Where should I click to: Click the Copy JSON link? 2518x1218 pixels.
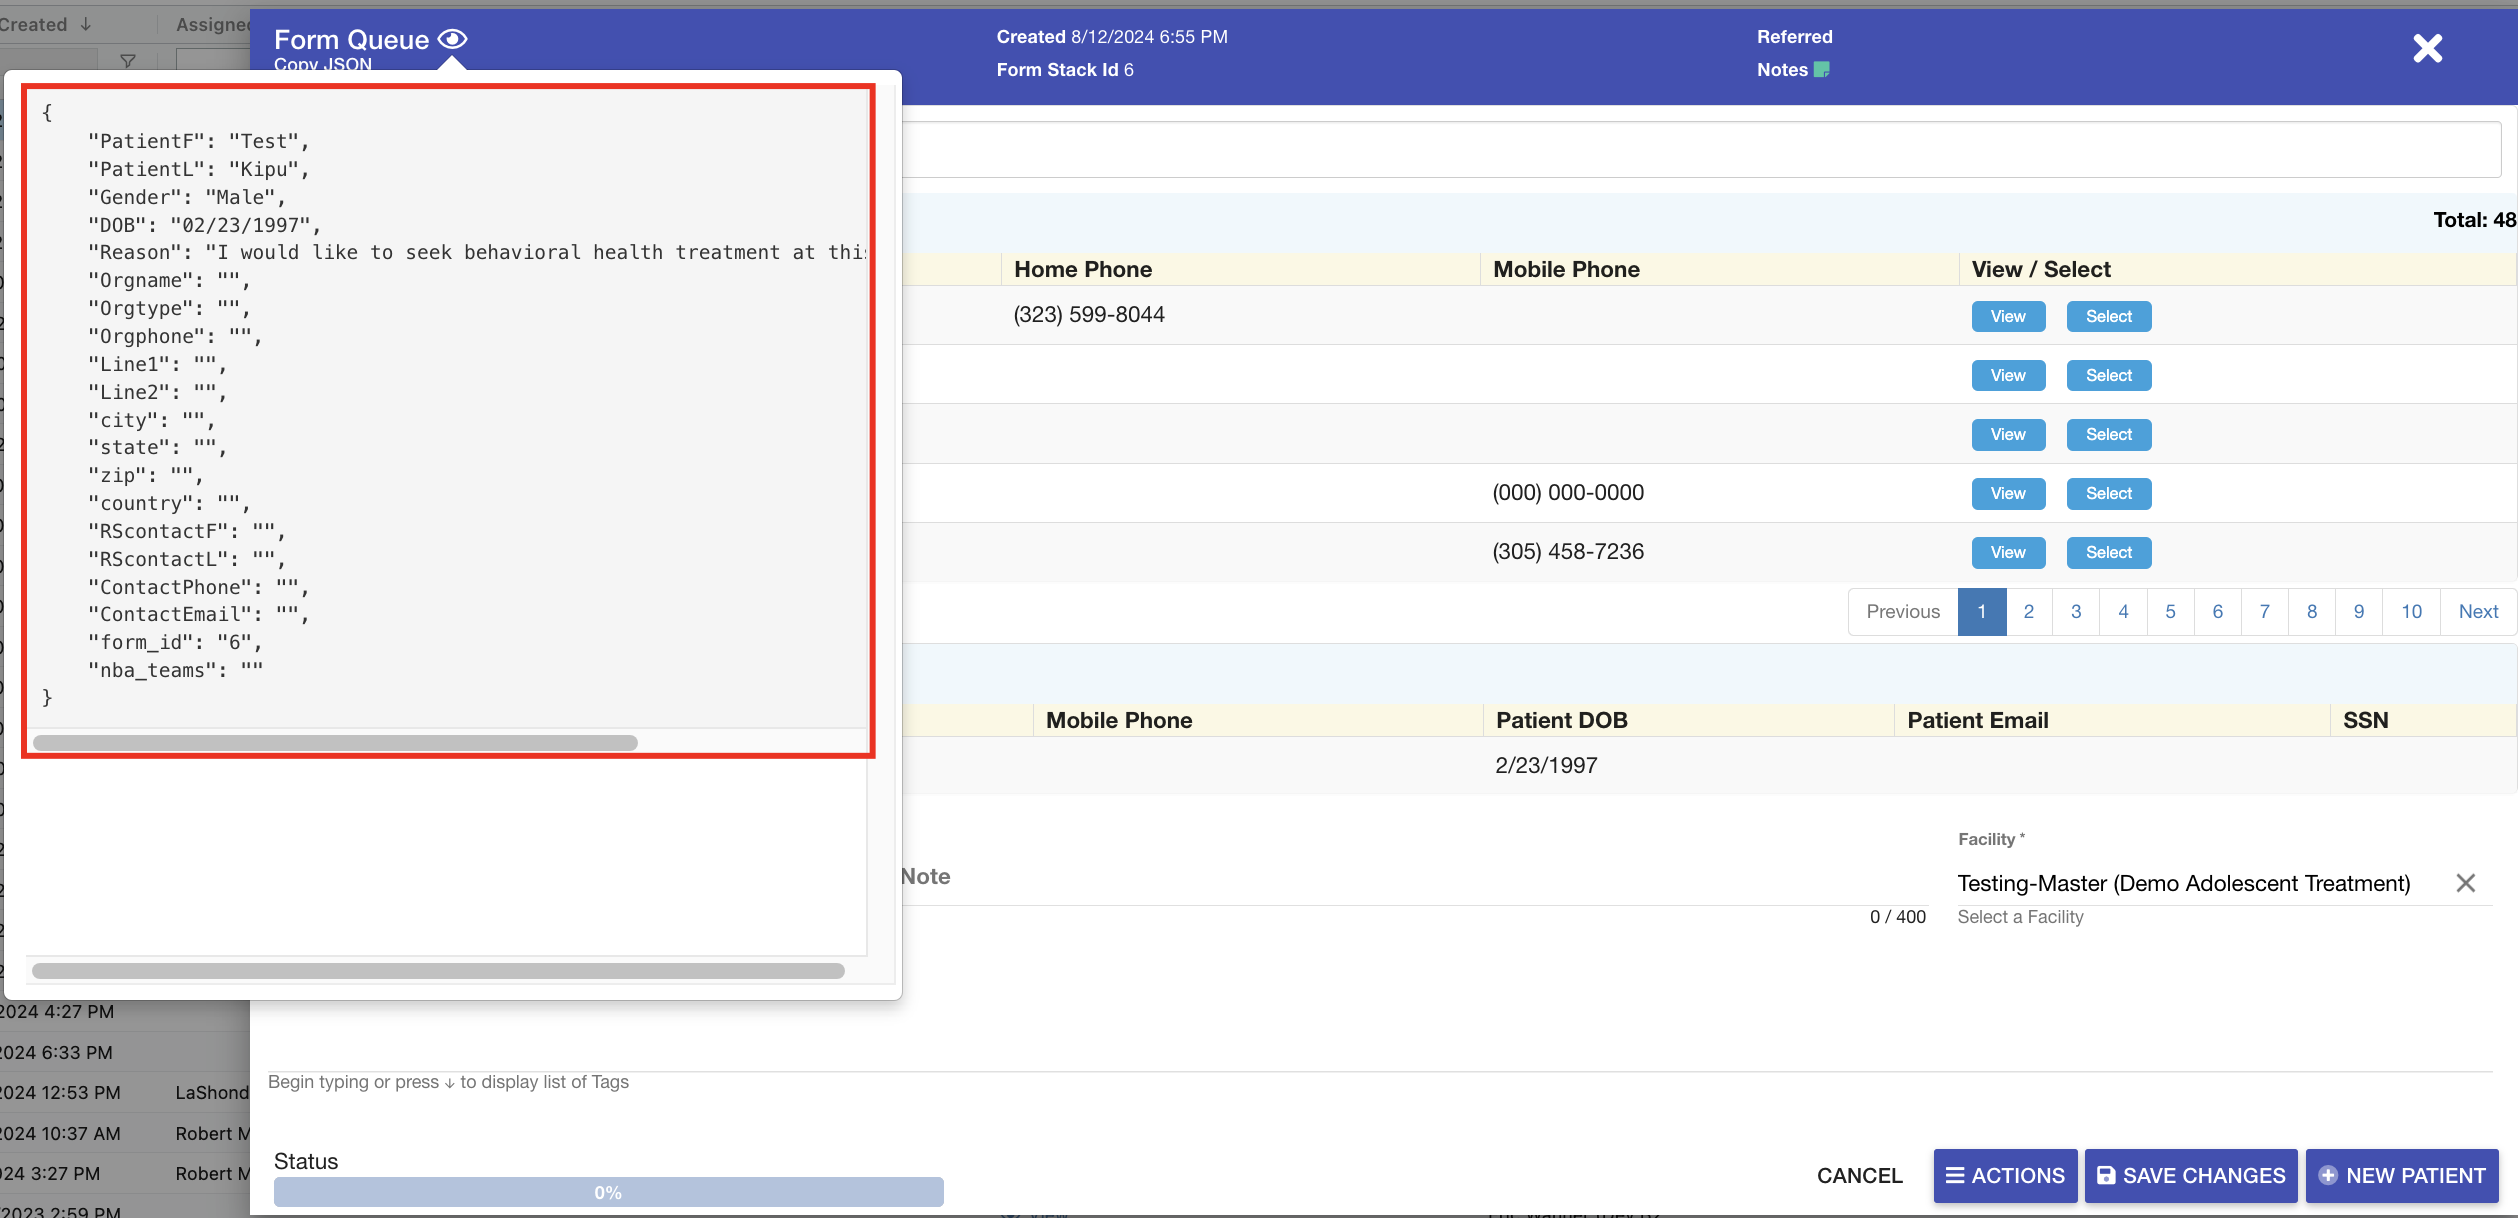(x=322, y=64)
